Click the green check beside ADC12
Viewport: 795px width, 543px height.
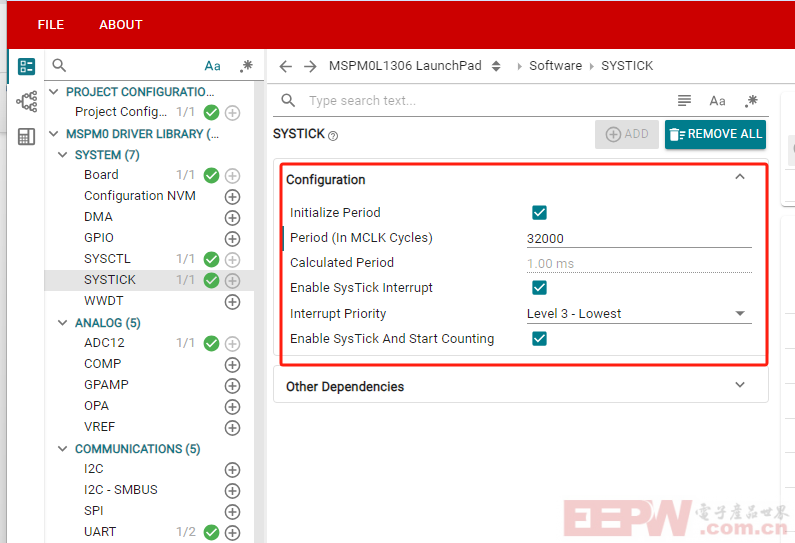pos(211,344)
